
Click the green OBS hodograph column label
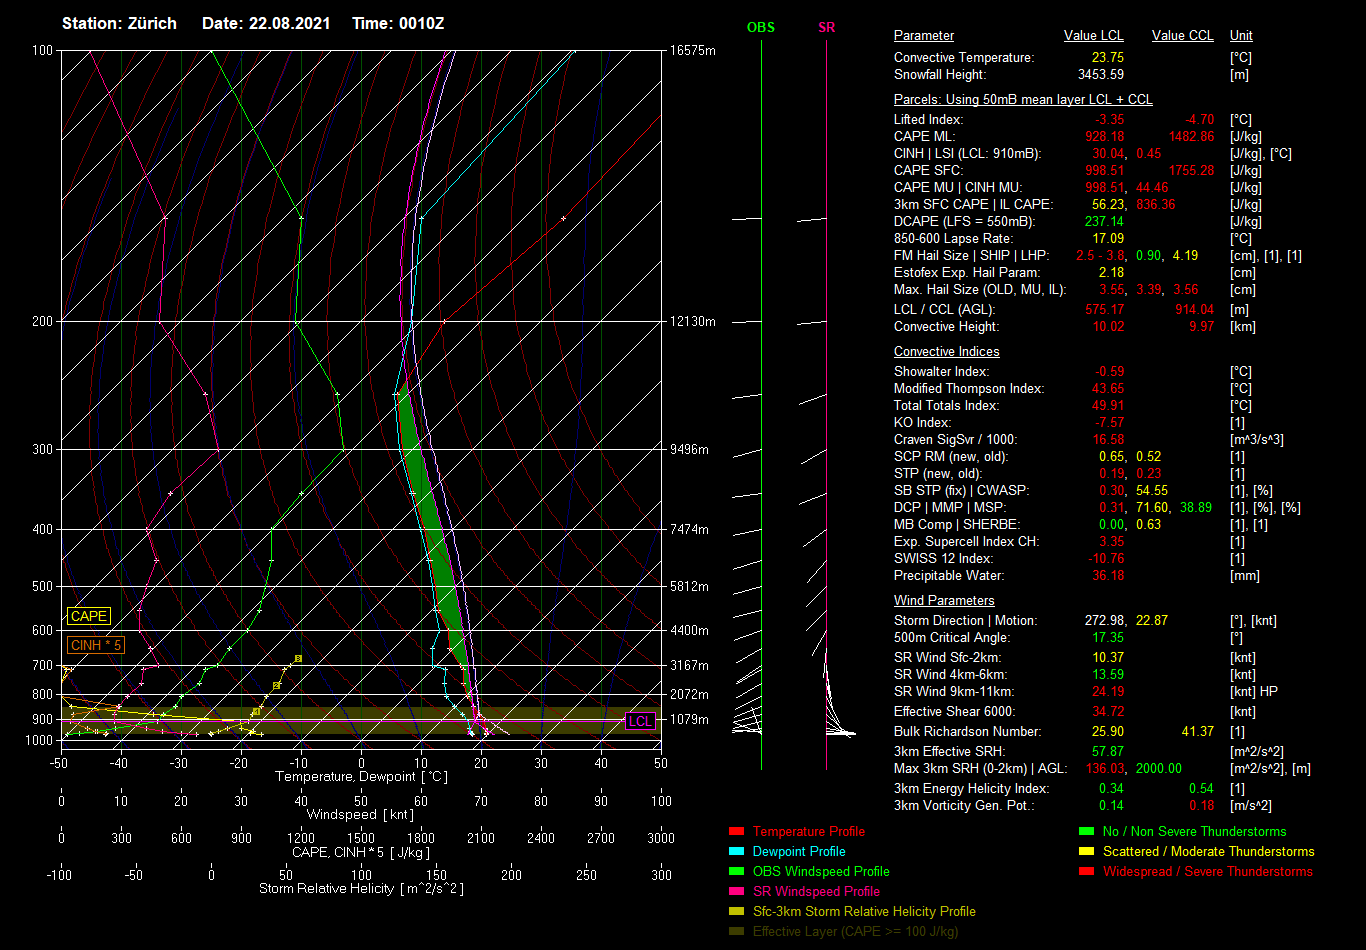click(x=760, y=28)
